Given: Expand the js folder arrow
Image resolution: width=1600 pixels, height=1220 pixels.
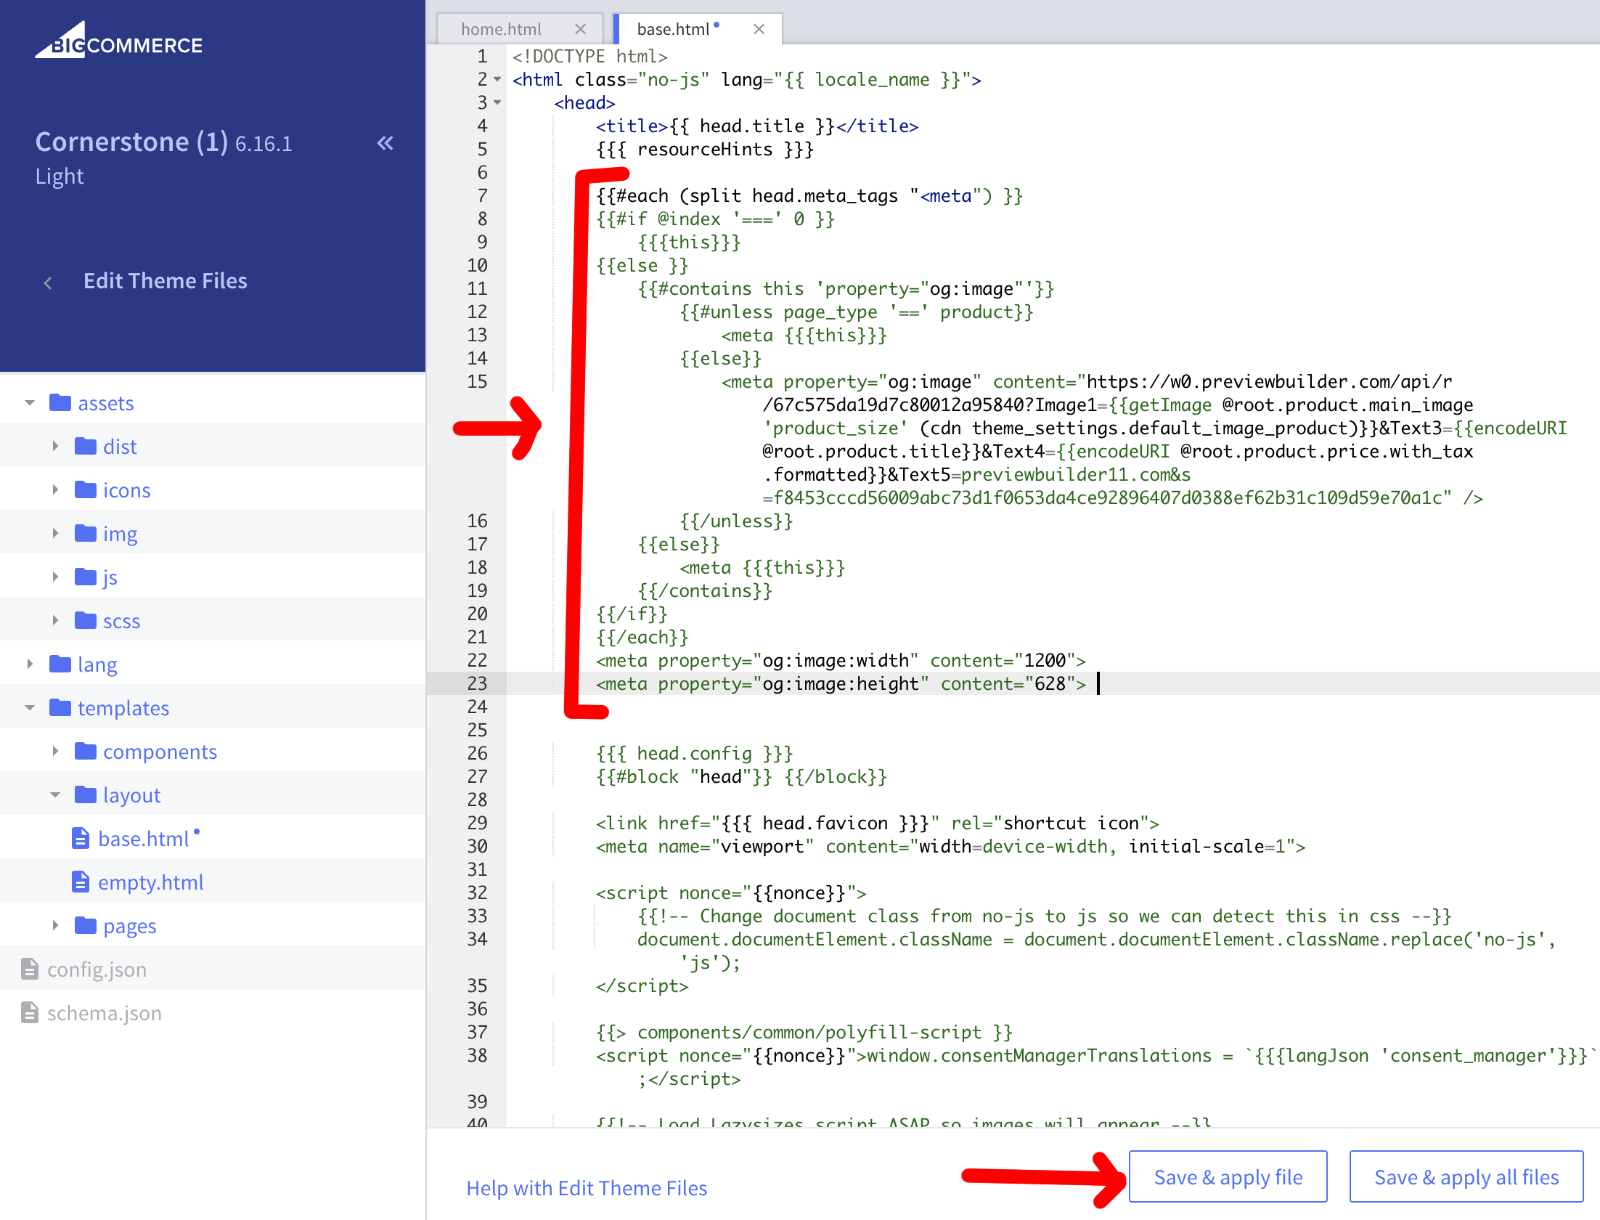Looking at the screenshot, I should (55, 576).
